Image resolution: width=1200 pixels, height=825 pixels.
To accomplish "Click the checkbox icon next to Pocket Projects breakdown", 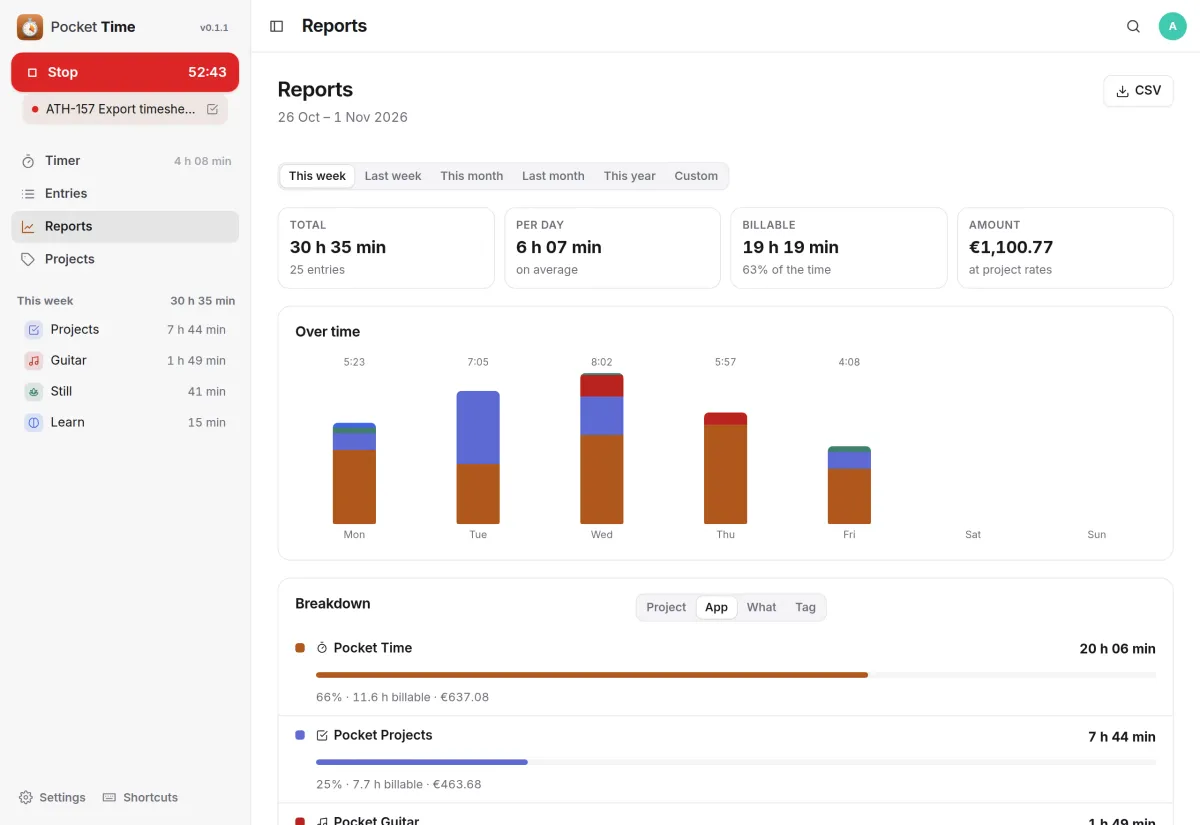I will click(x=322, y=735).
